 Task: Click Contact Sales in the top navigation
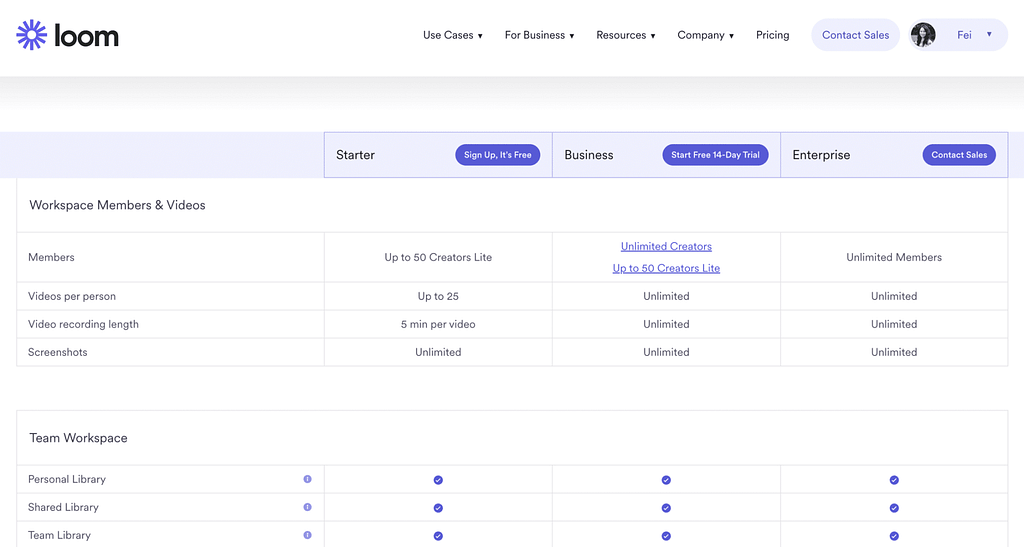click(x=855, y=35)
